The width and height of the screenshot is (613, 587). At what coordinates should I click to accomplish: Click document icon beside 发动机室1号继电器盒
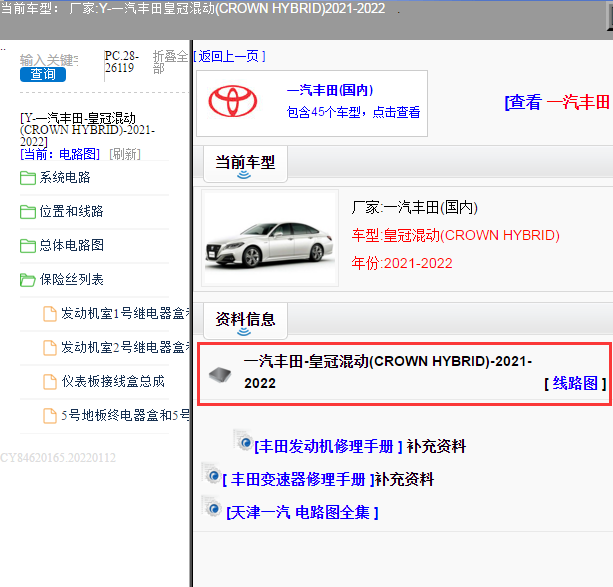(50, 314)
